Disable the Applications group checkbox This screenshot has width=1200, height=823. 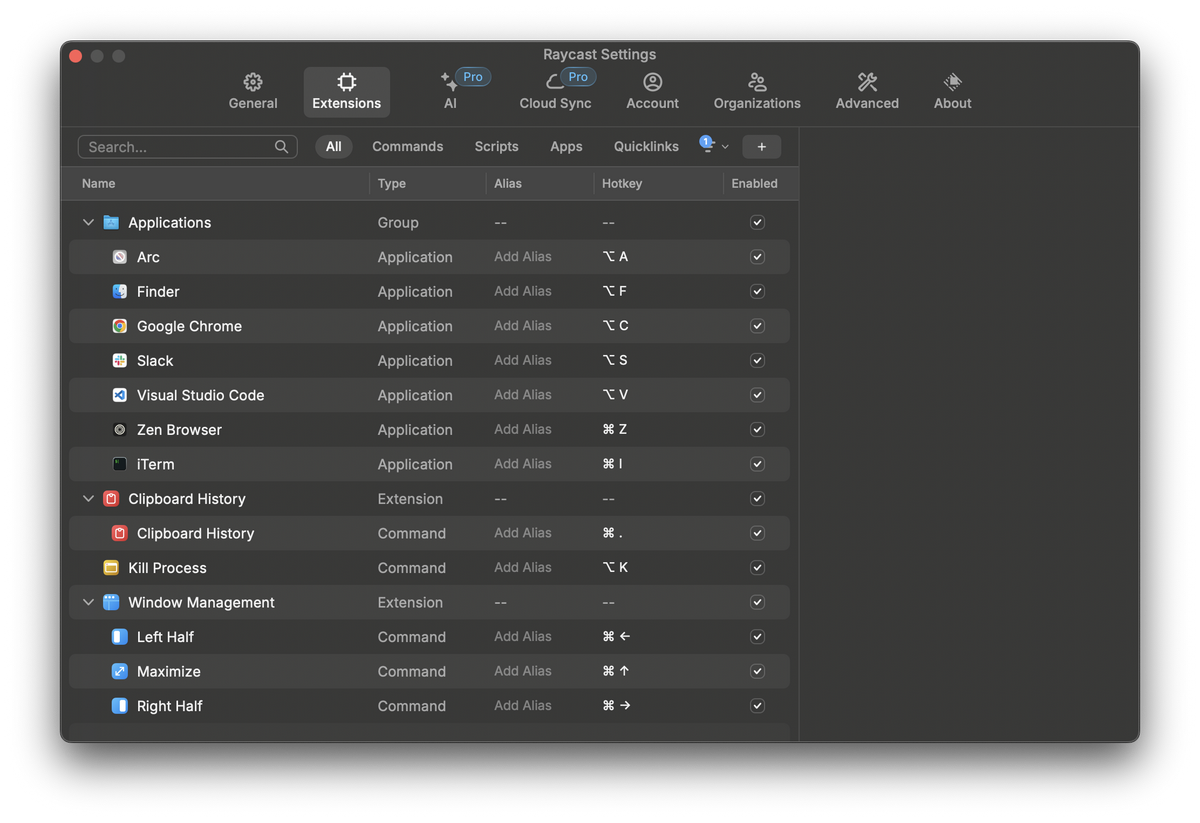[757, 223]
